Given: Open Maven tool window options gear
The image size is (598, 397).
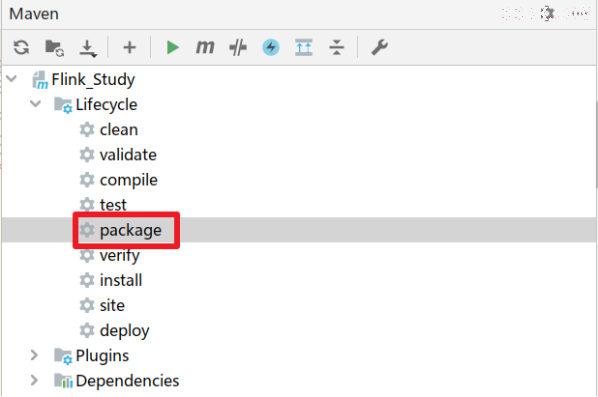Looking at the screenshot, I should 547,13.
